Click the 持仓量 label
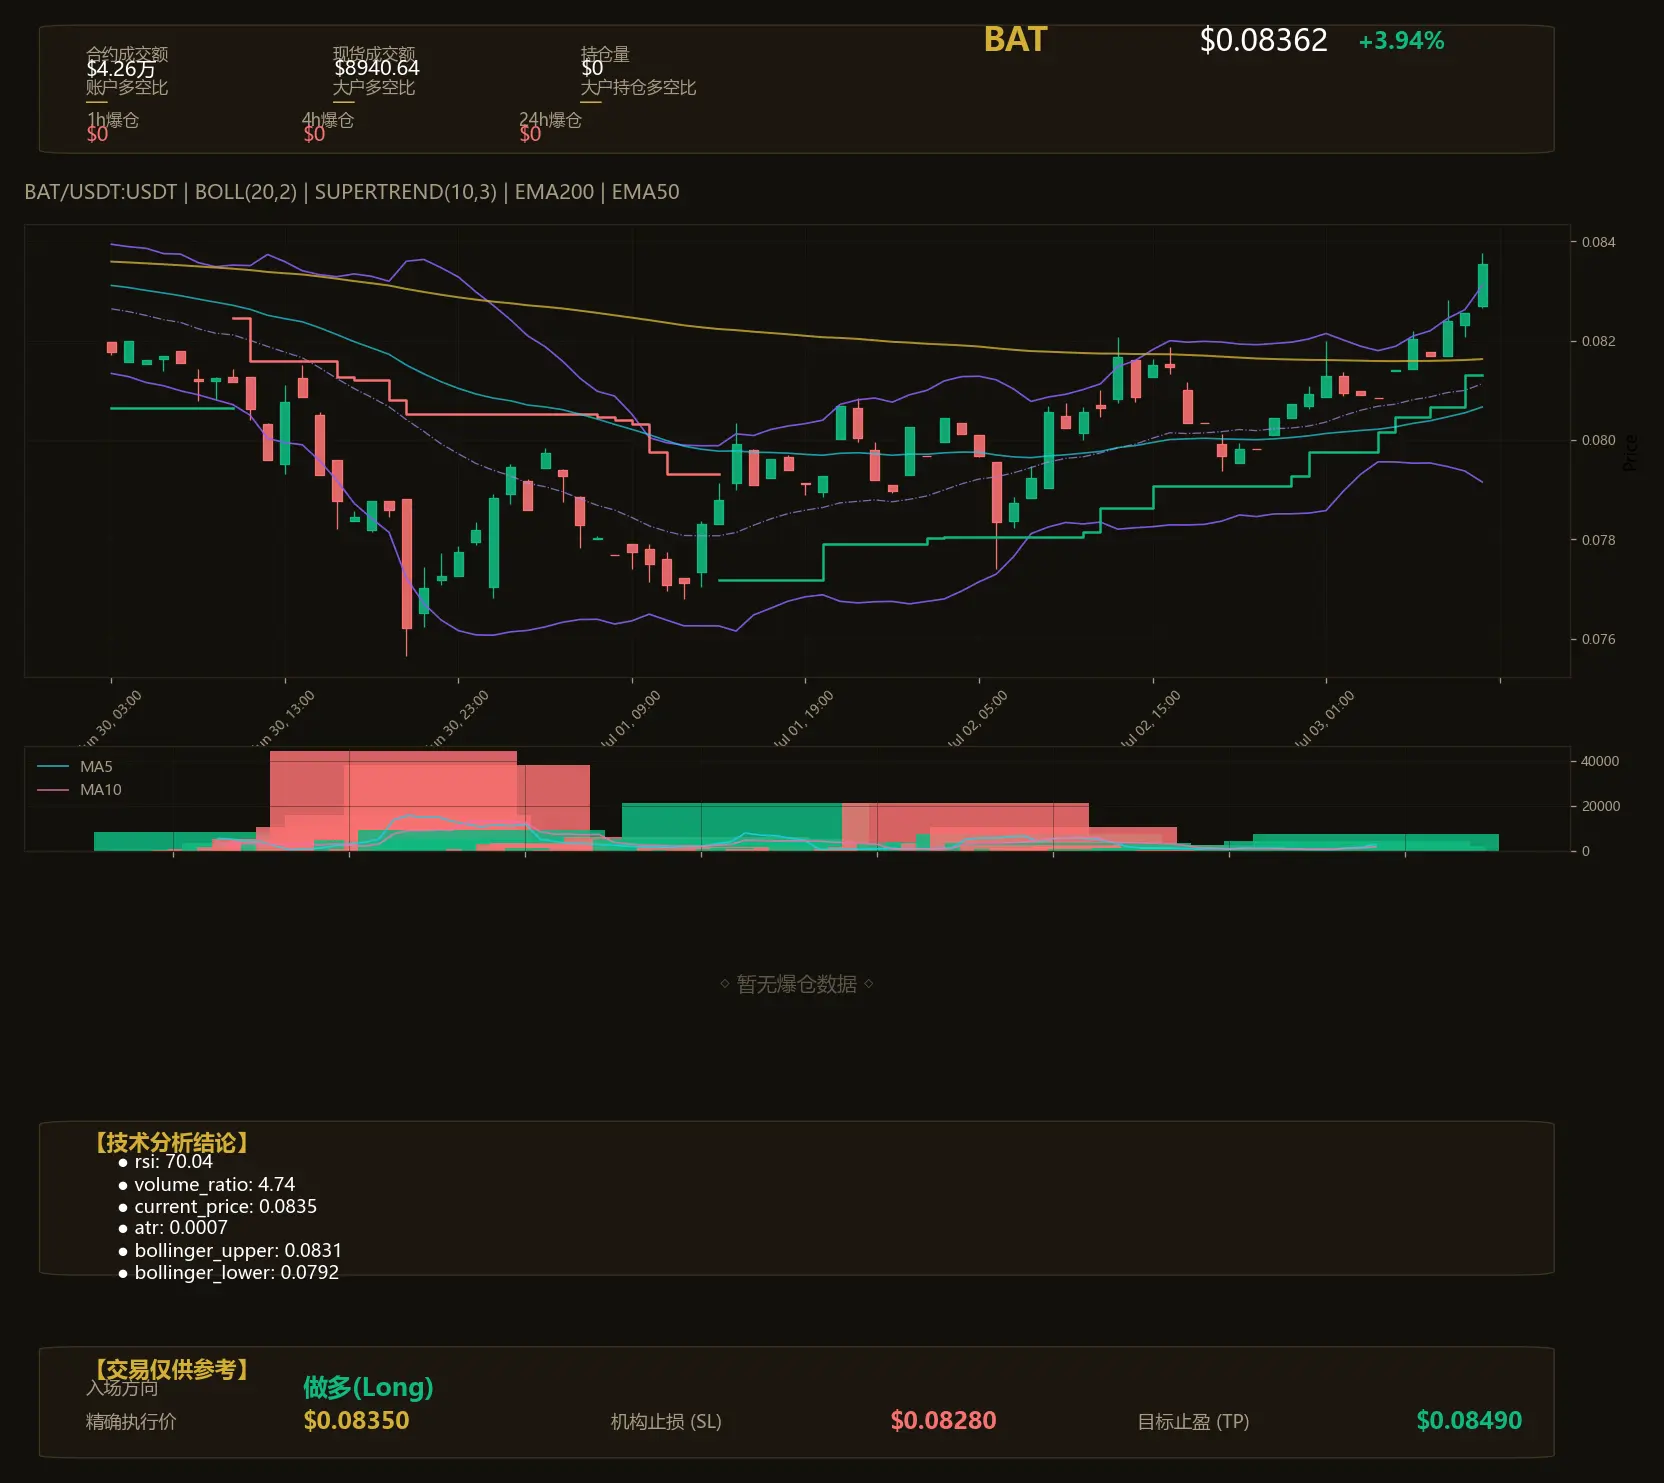The width and height of the screenshot is (1664, 1483). coord(605,54)
